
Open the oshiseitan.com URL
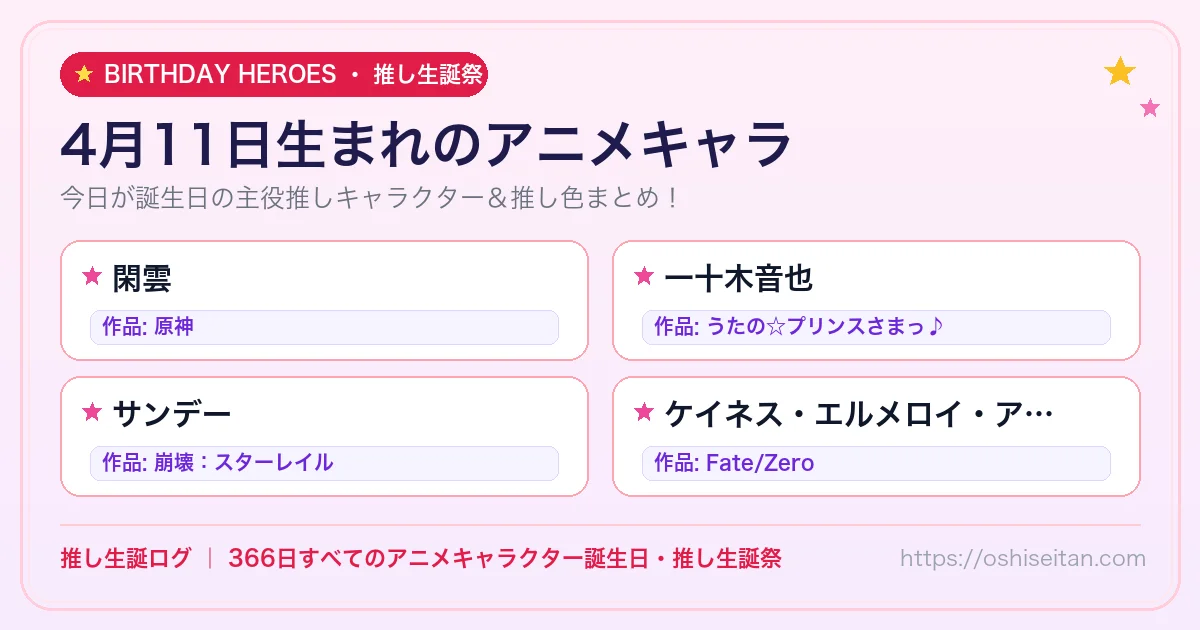(1023, 558)
